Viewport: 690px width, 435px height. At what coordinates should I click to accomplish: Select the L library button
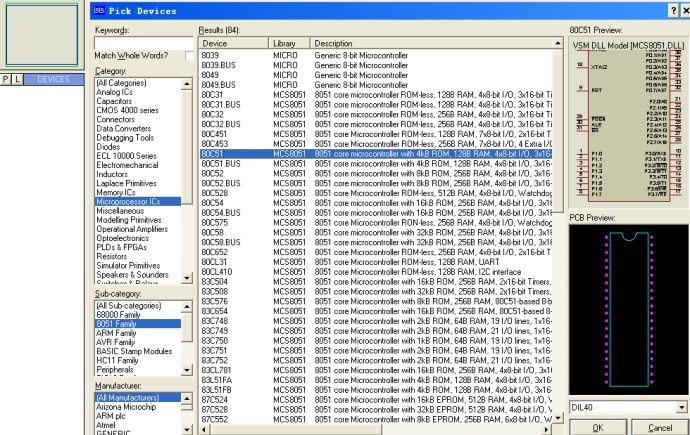point(17,79)
